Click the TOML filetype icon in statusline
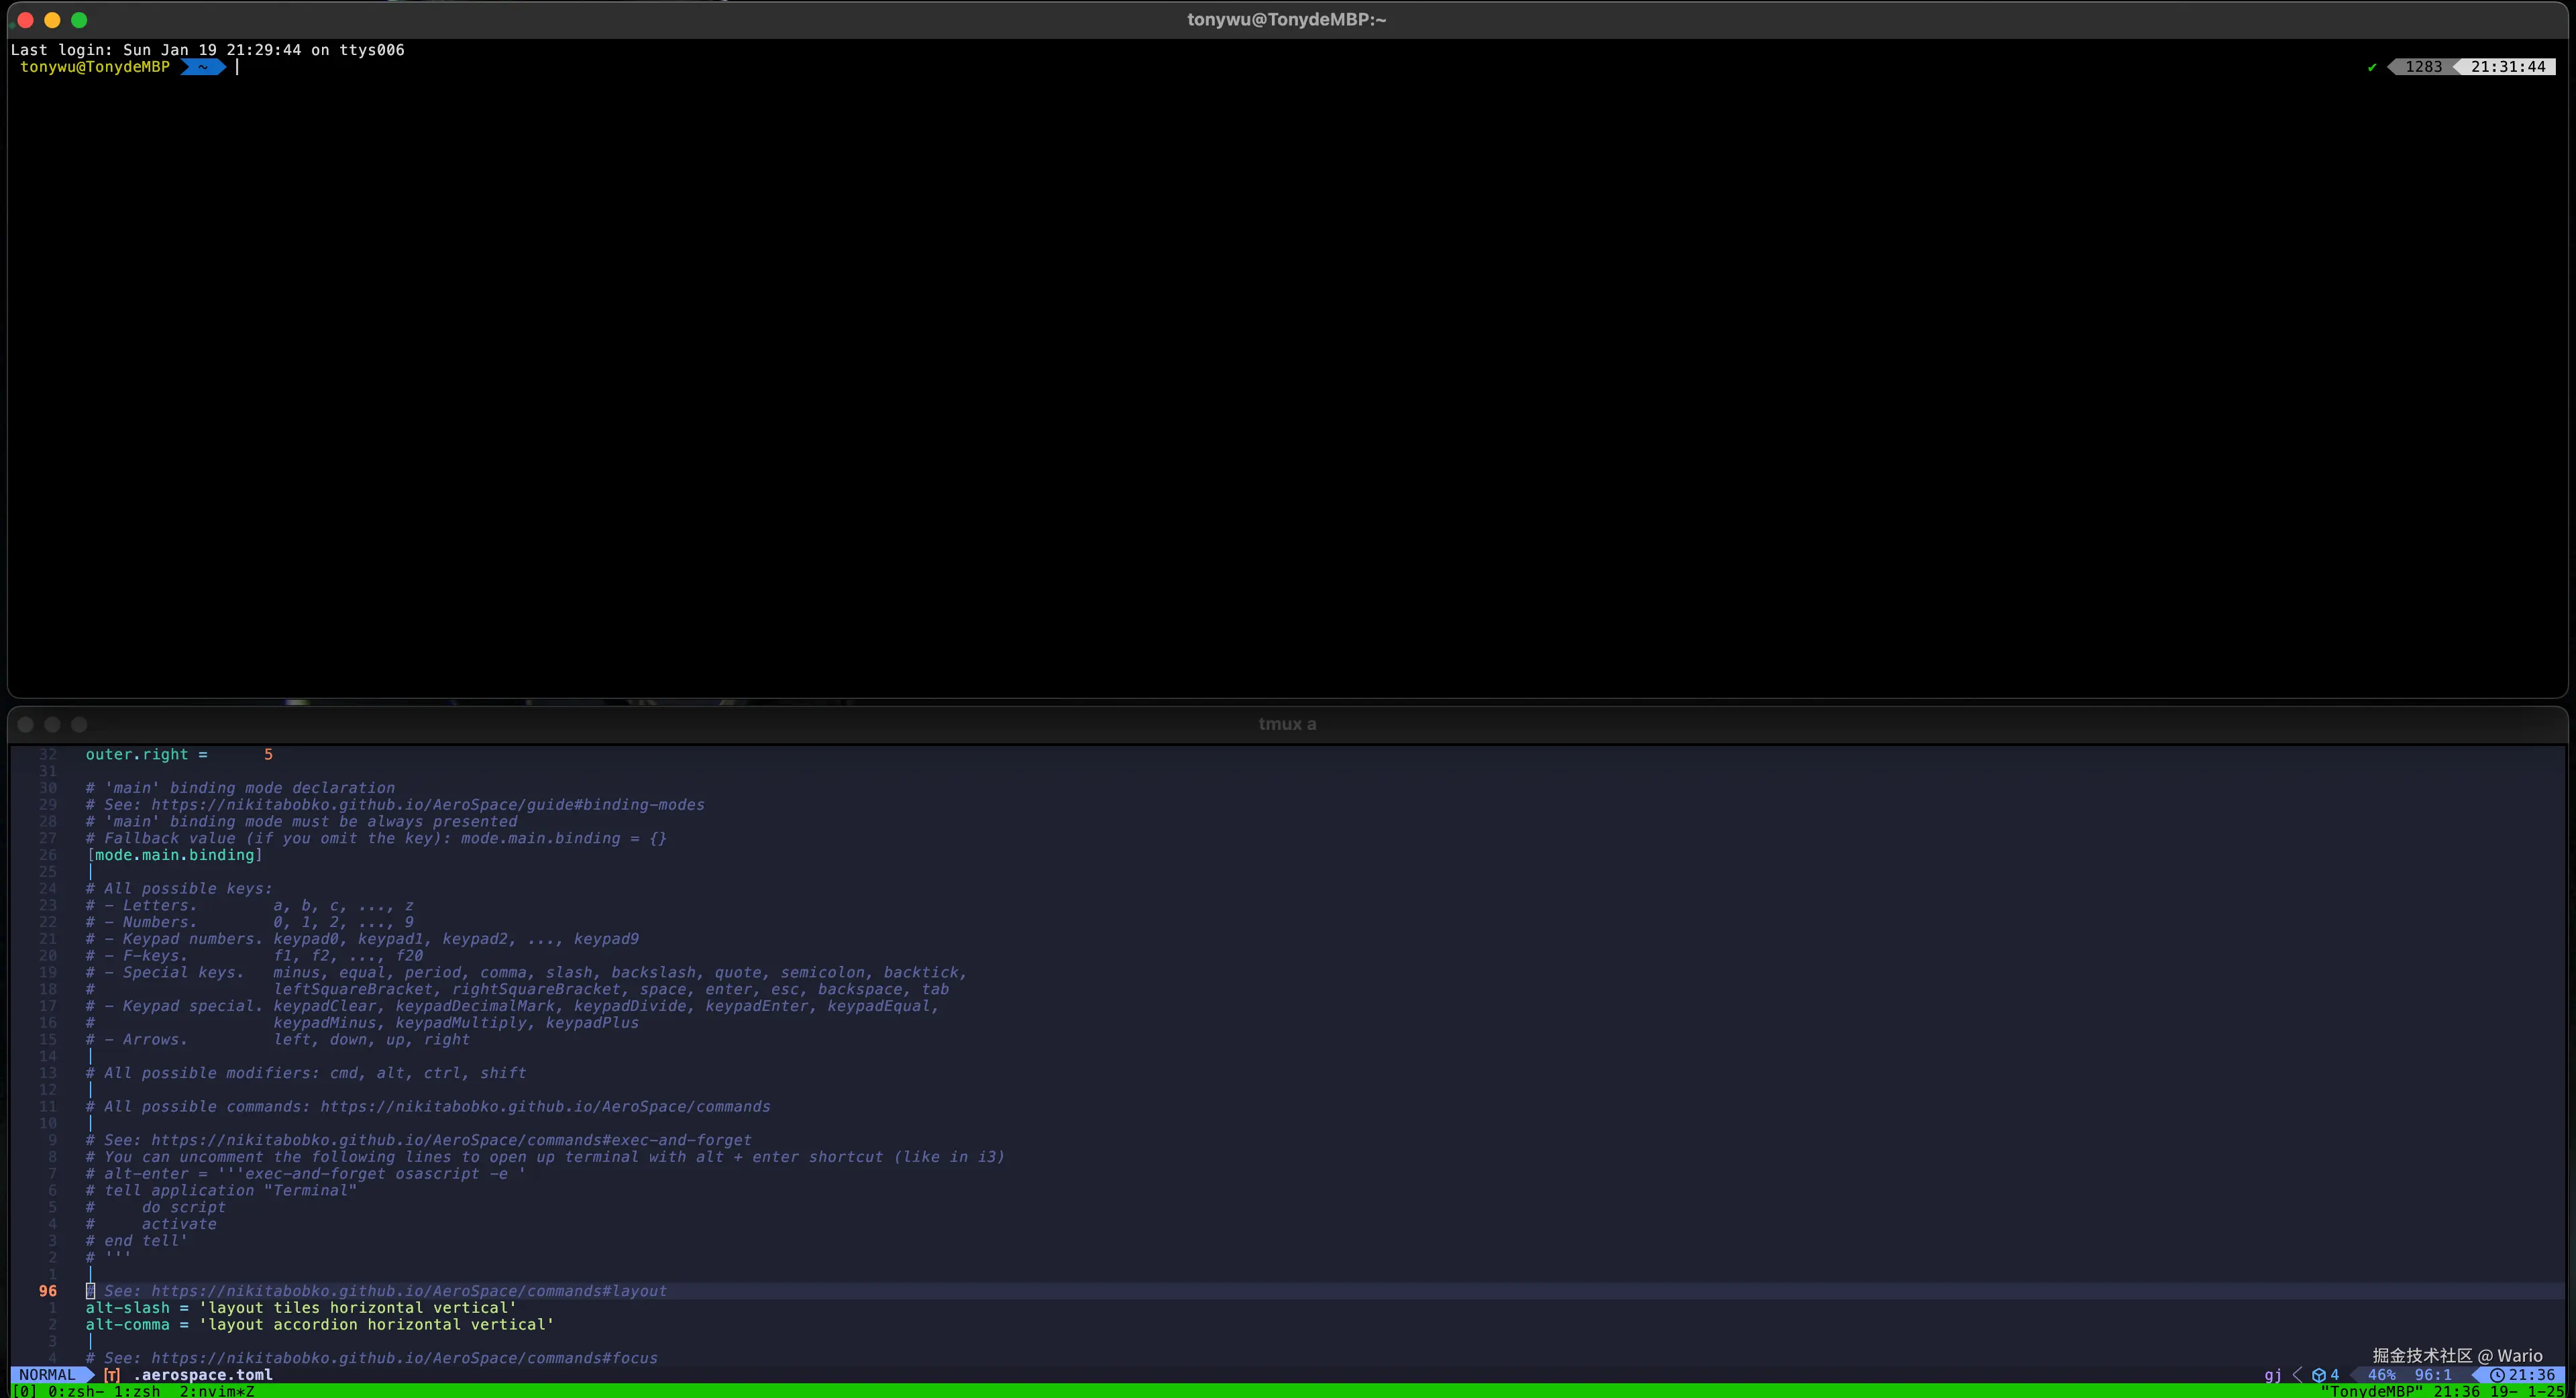 [x=112, y=1375]
